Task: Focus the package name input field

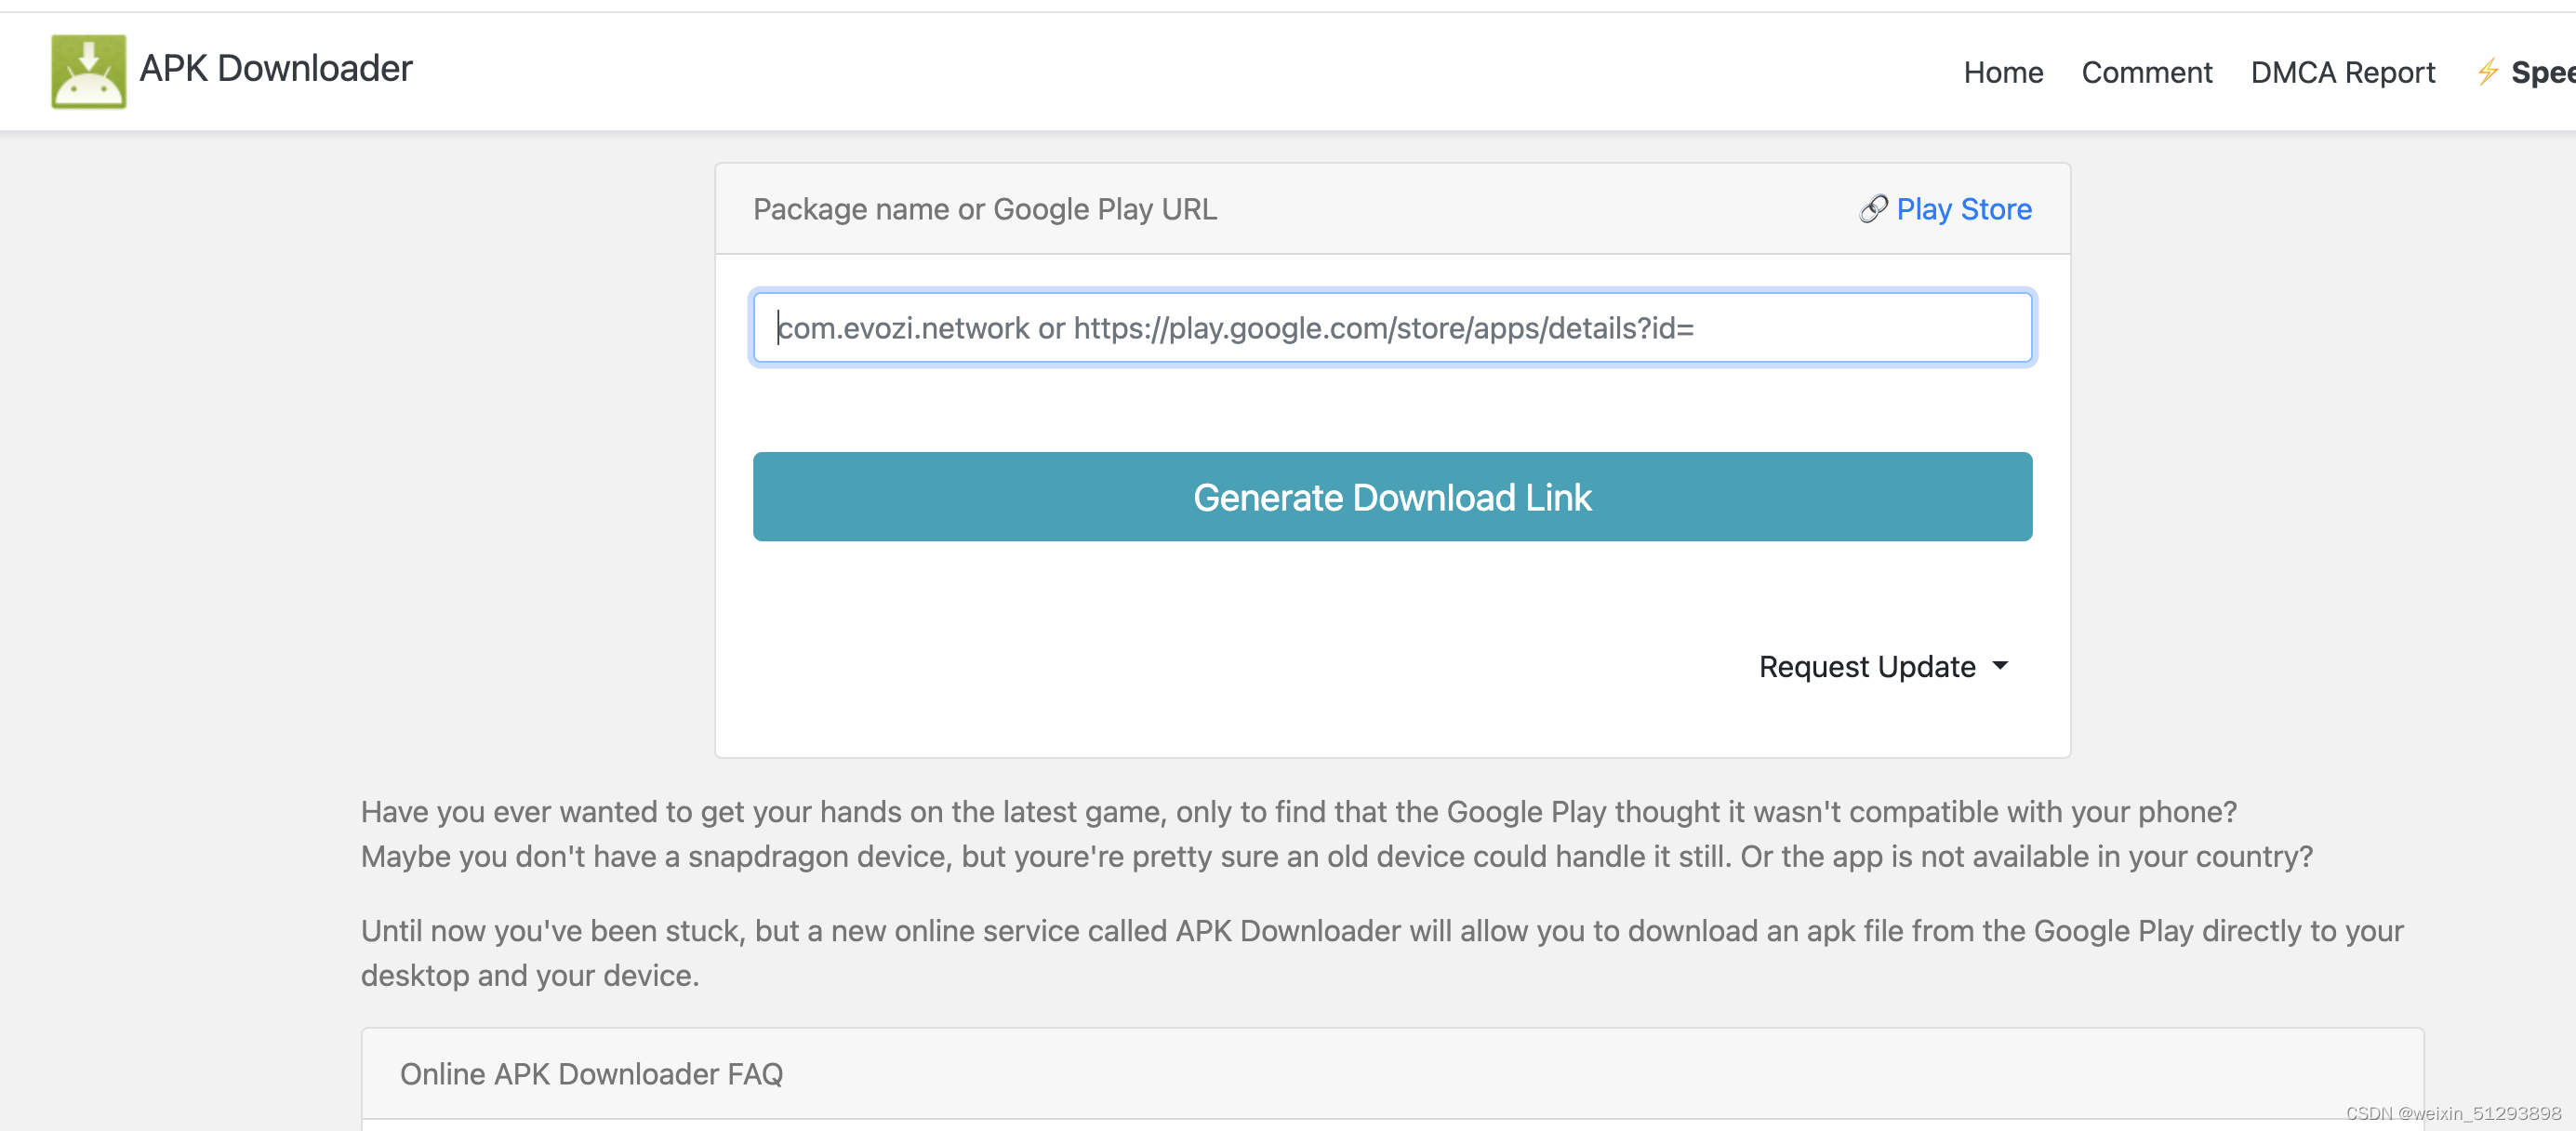Action: [1391, 328]
